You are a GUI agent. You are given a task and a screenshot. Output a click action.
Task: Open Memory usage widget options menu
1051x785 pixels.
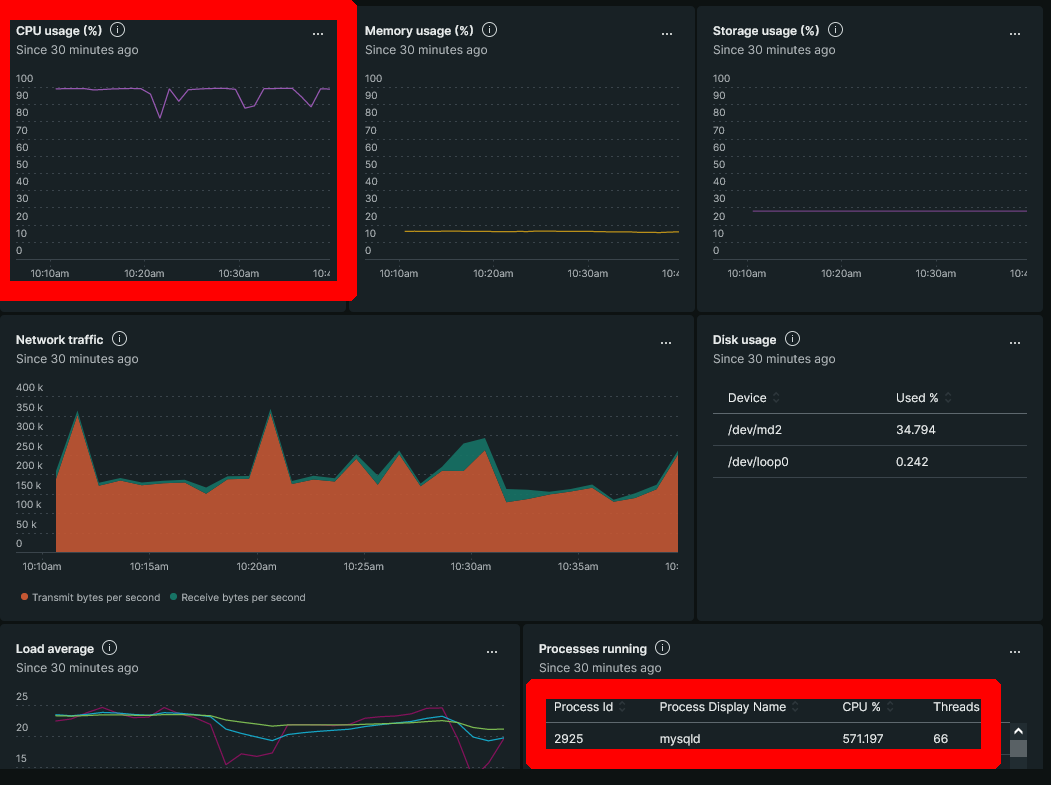pyautogui.click(x=667, y=34)
